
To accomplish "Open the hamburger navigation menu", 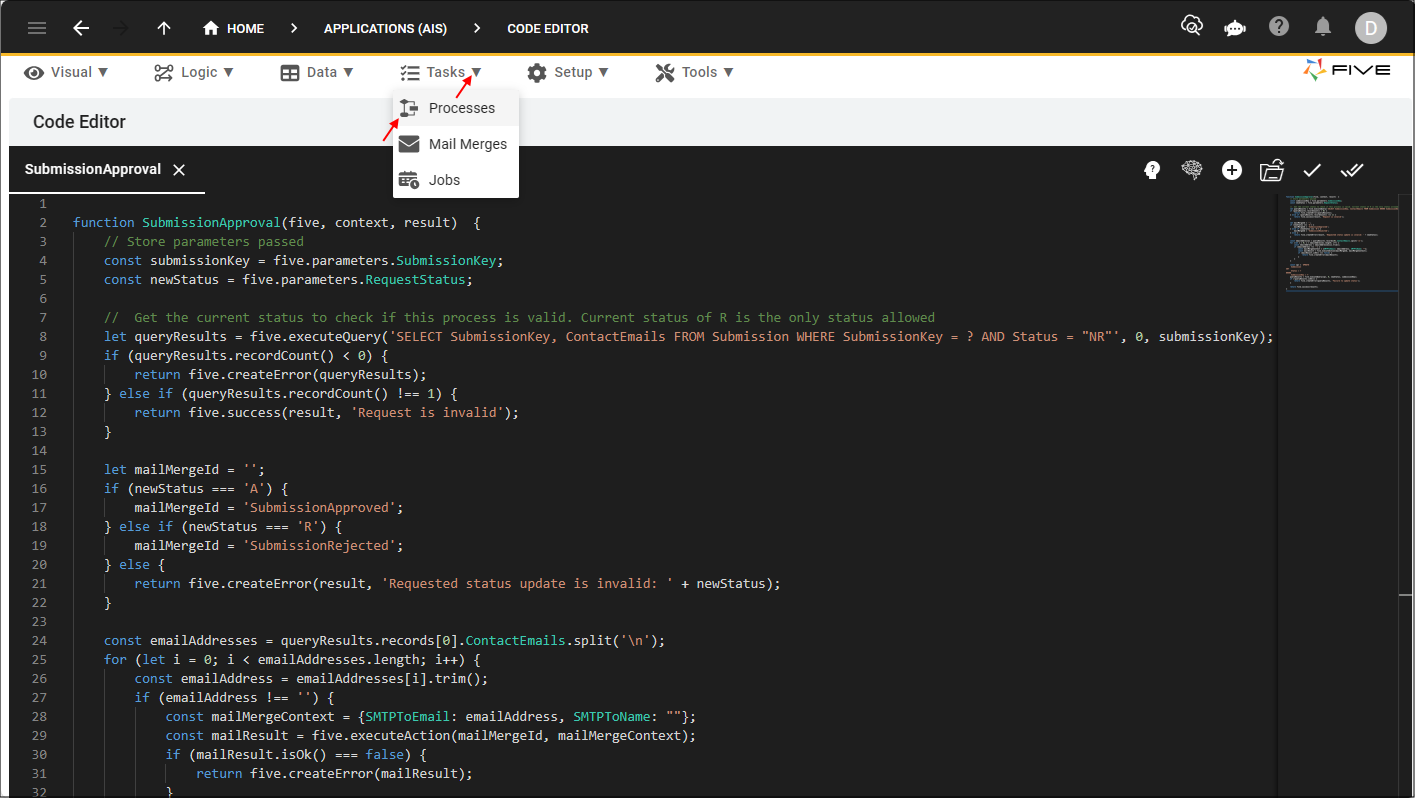I will coord(37,28).
